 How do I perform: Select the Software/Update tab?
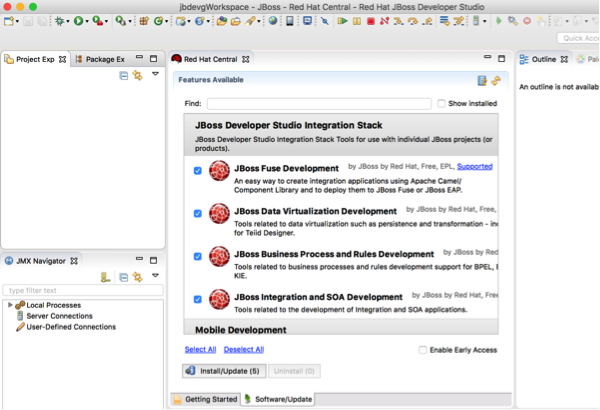click(279, 399)
